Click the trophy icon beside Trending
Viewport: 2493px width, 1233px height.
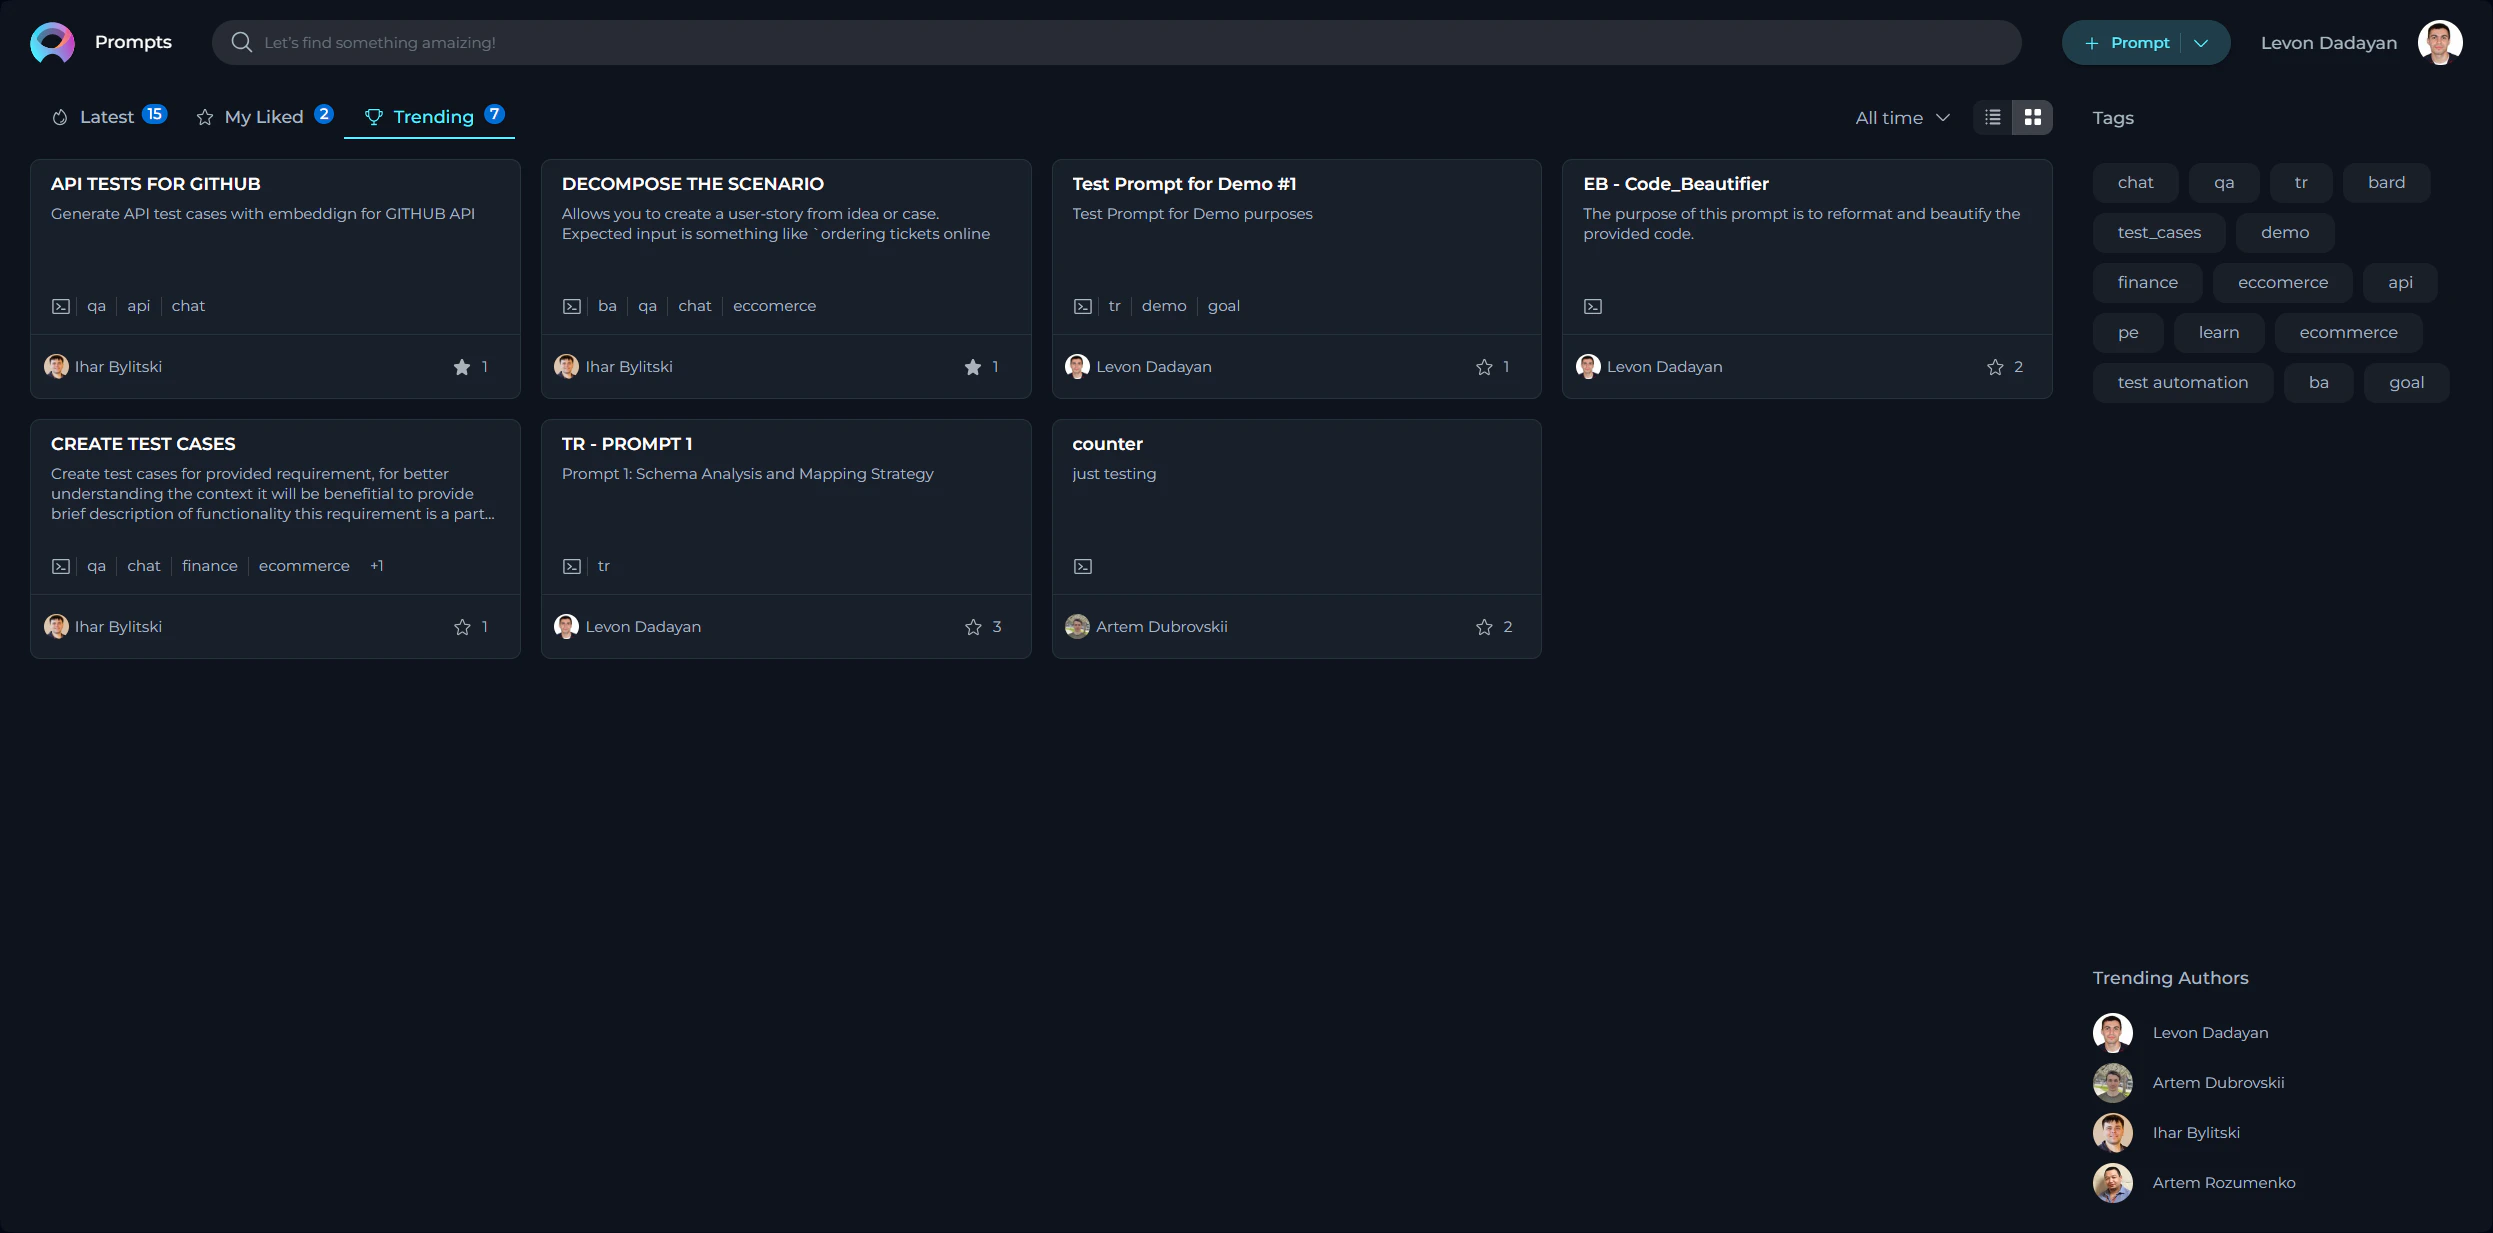click(372, 116)
